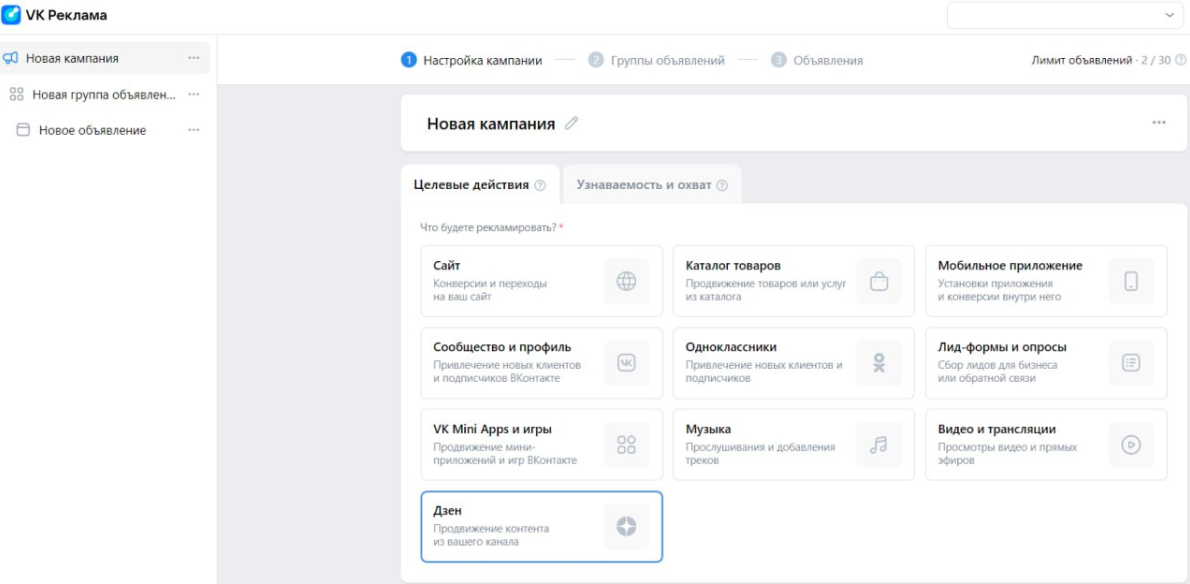This screenshot has width=1190, height=584.
Task: Click the grid icon beside Новая группа объявлений
Action: click(16, 94)
